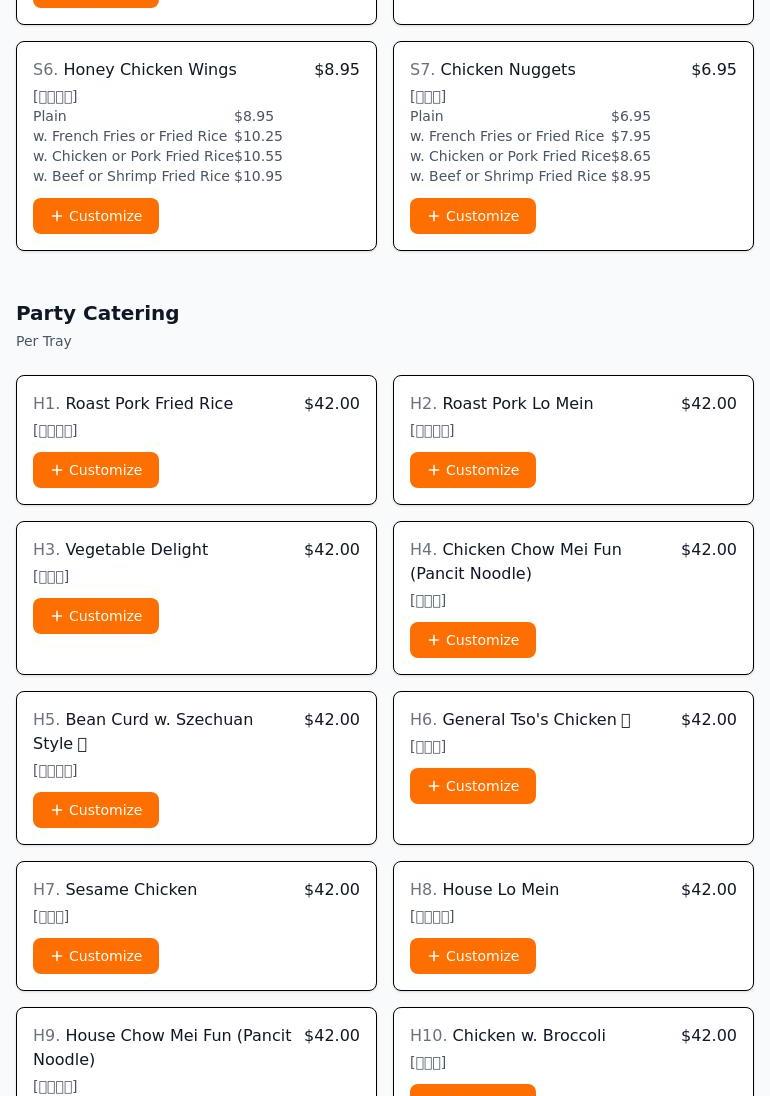Image resolution: width=770 pixels, height=1096 pixels.
Task: Select the $42.00 price on Sesame Chicken
Action: 332,889
